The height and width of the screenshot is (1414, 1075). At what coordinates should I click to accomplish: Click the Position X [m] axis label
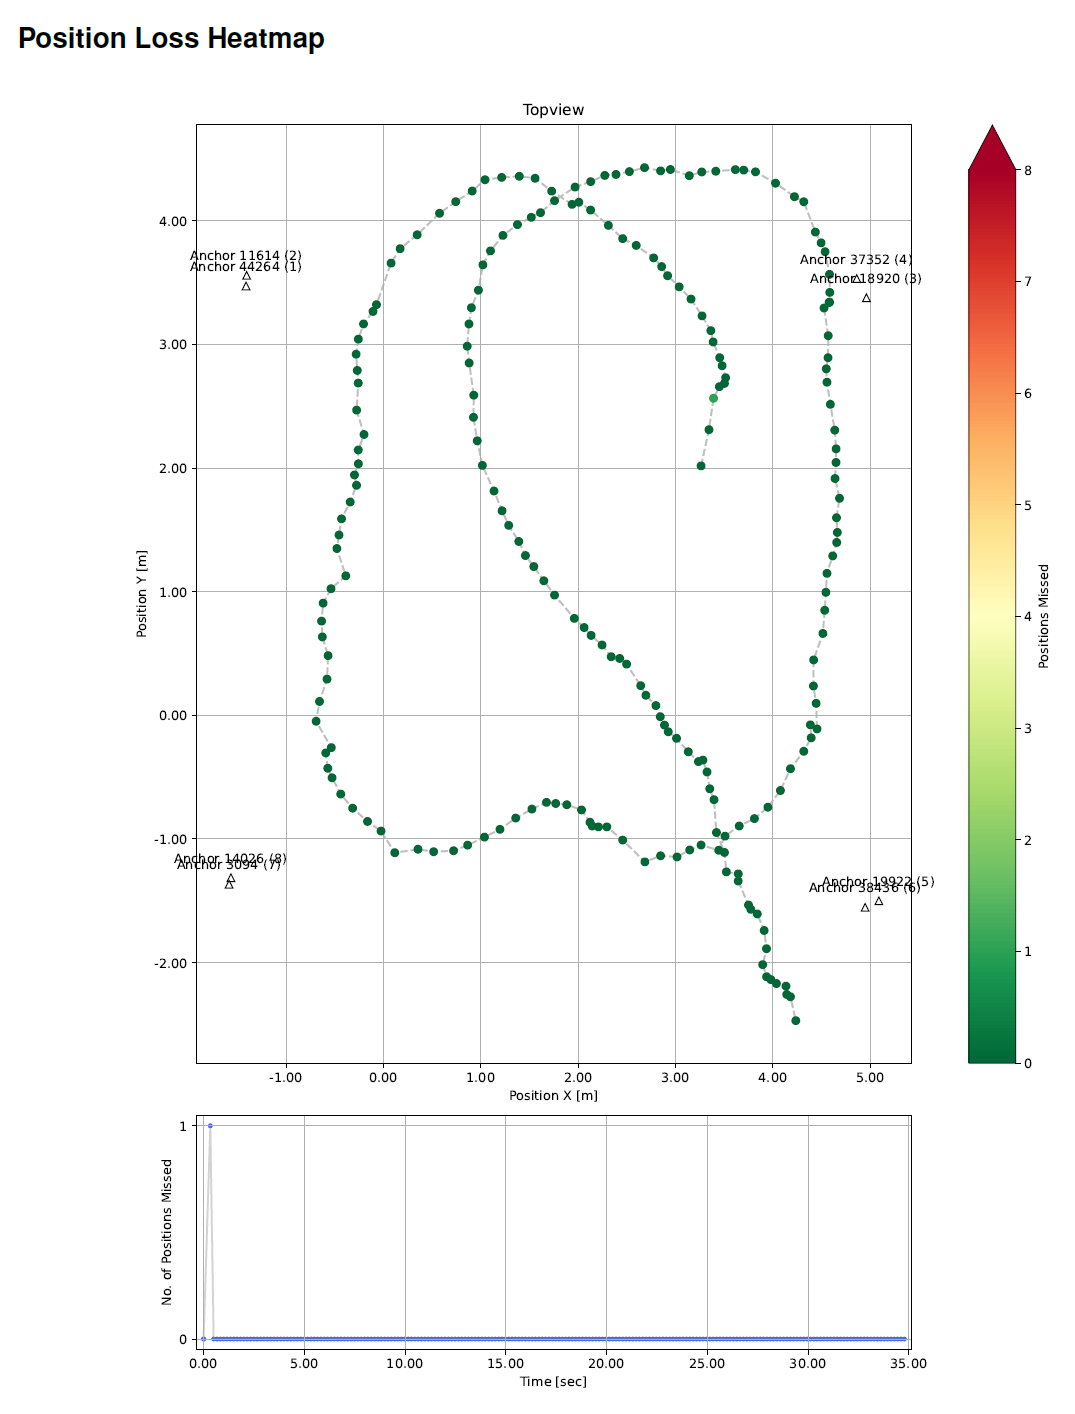553,1096
